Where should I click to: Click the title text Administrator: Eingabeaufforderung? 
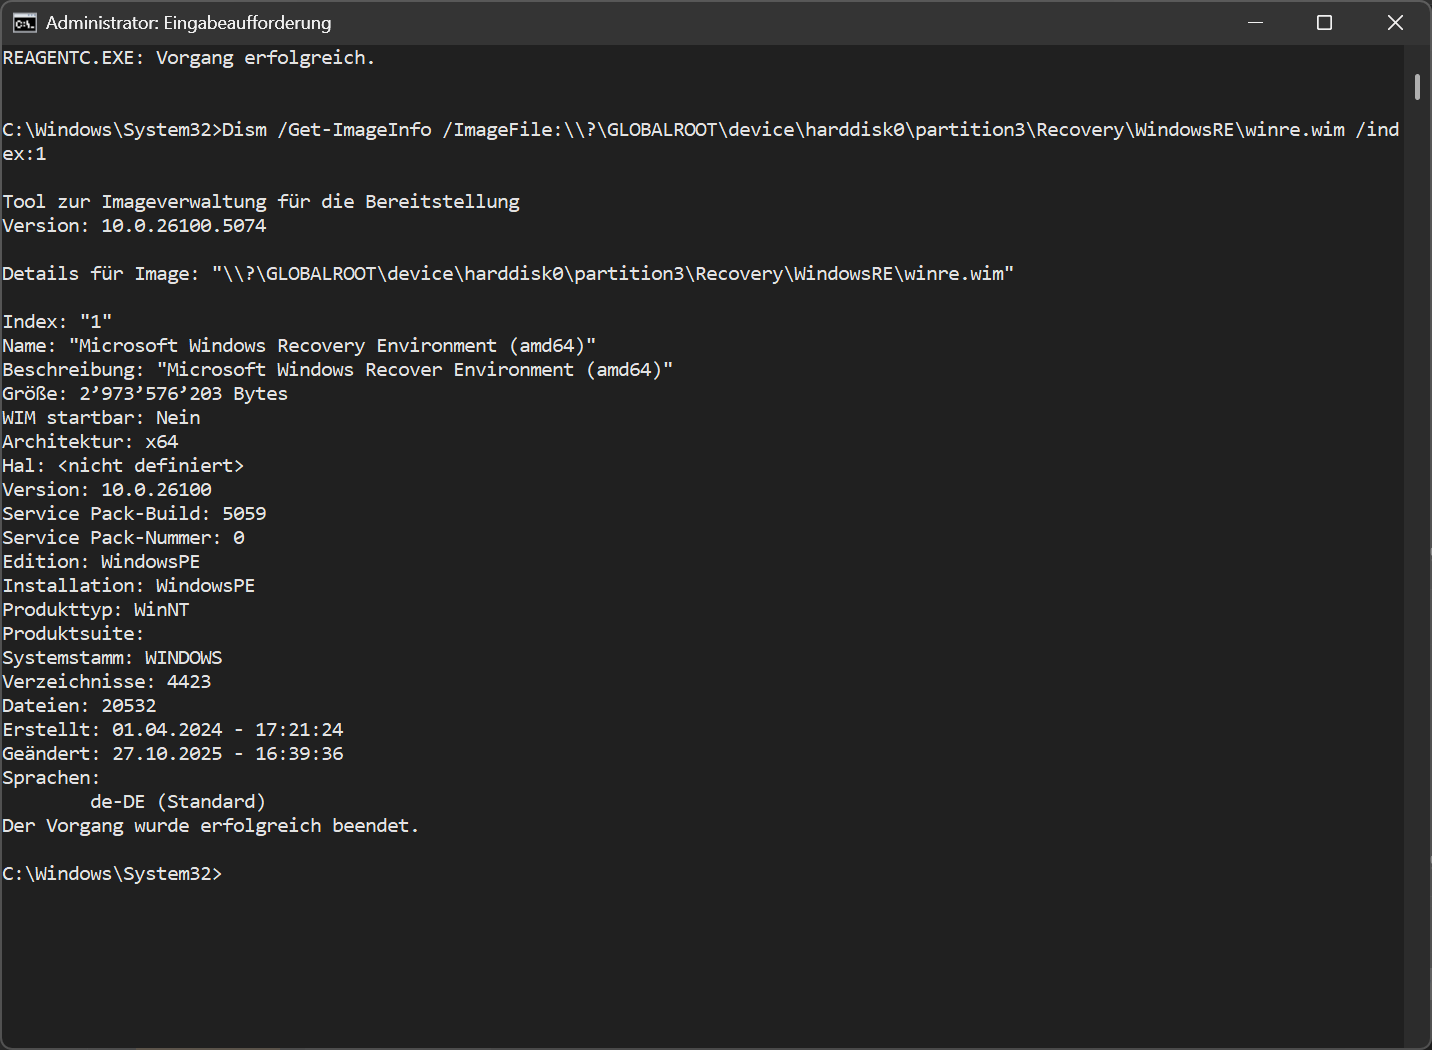click(x=189, y=22)
